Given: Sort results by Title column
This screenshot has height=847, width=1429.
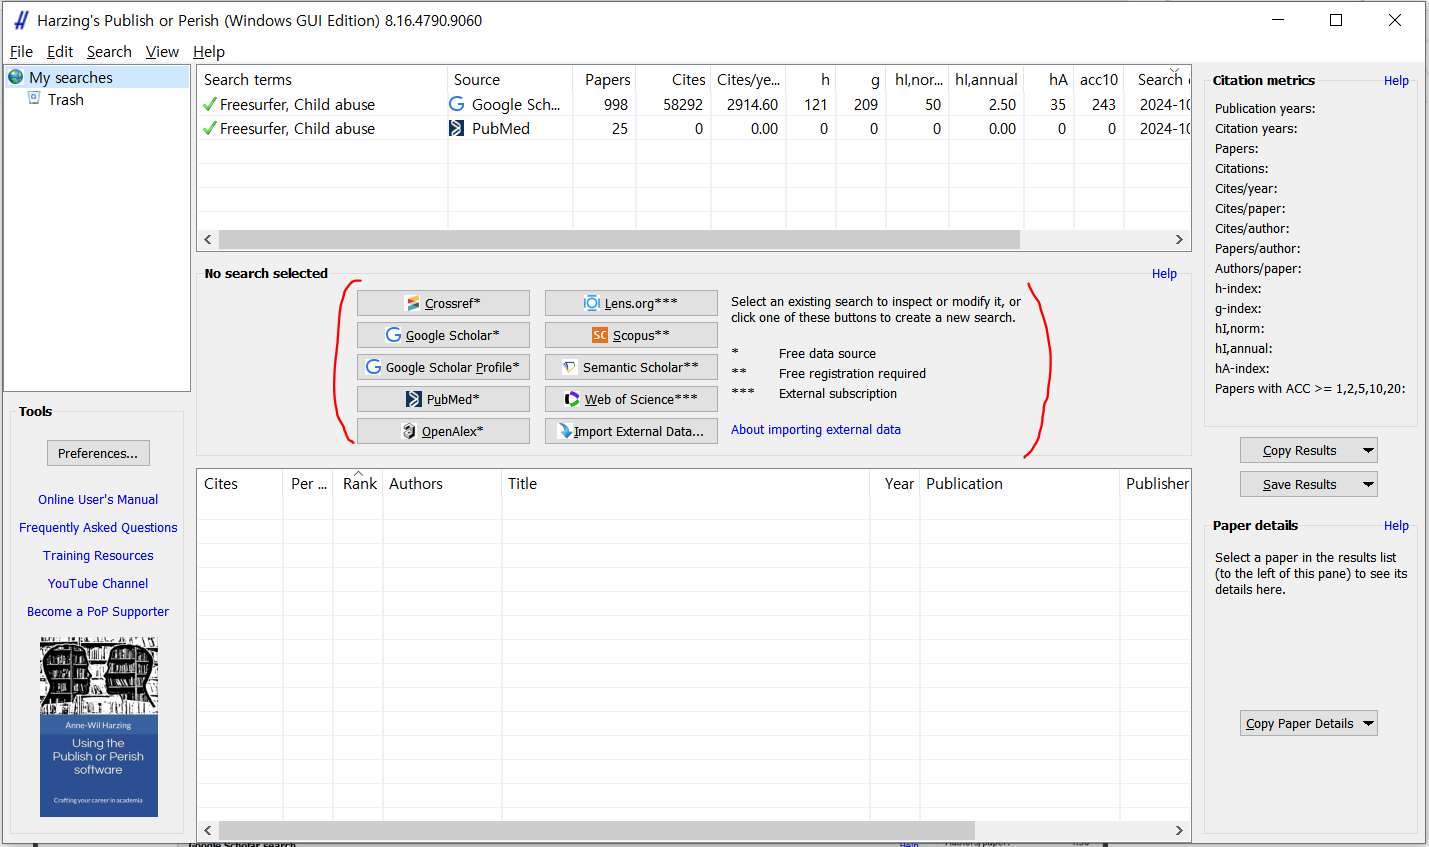Looking at the screenshot, I should tap(686, 483).
